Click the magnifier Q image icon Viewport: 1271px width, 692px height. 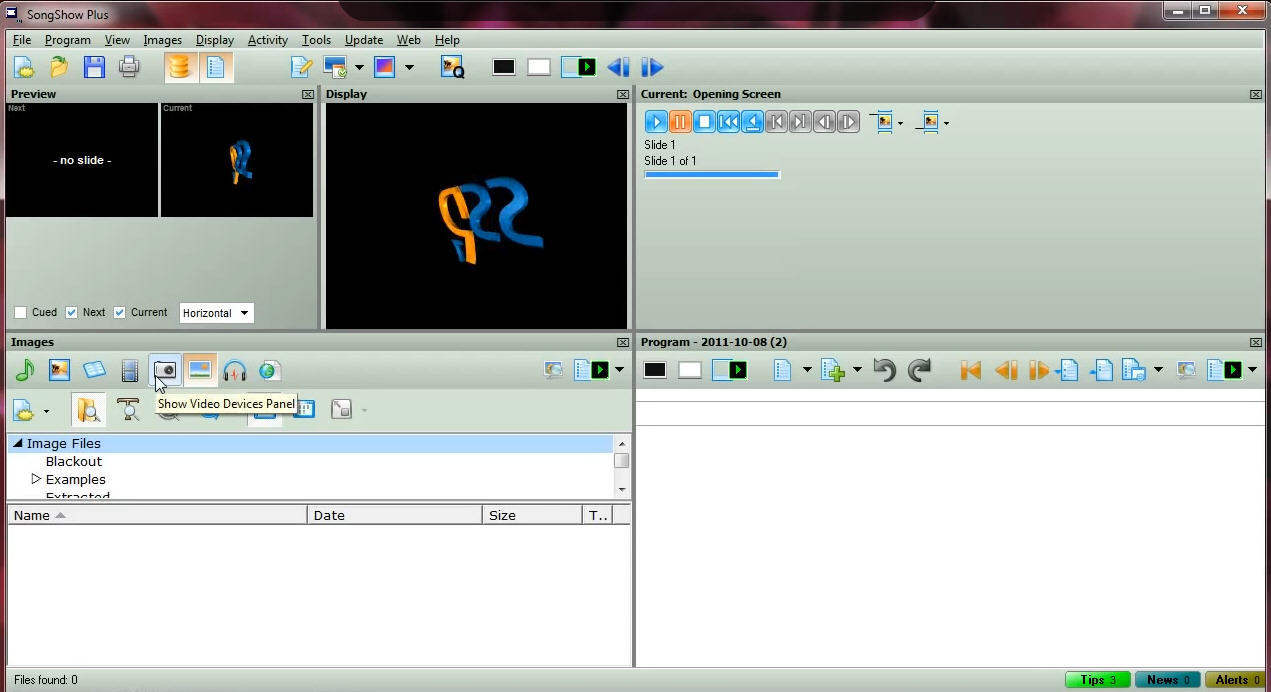tap(453, 67)
